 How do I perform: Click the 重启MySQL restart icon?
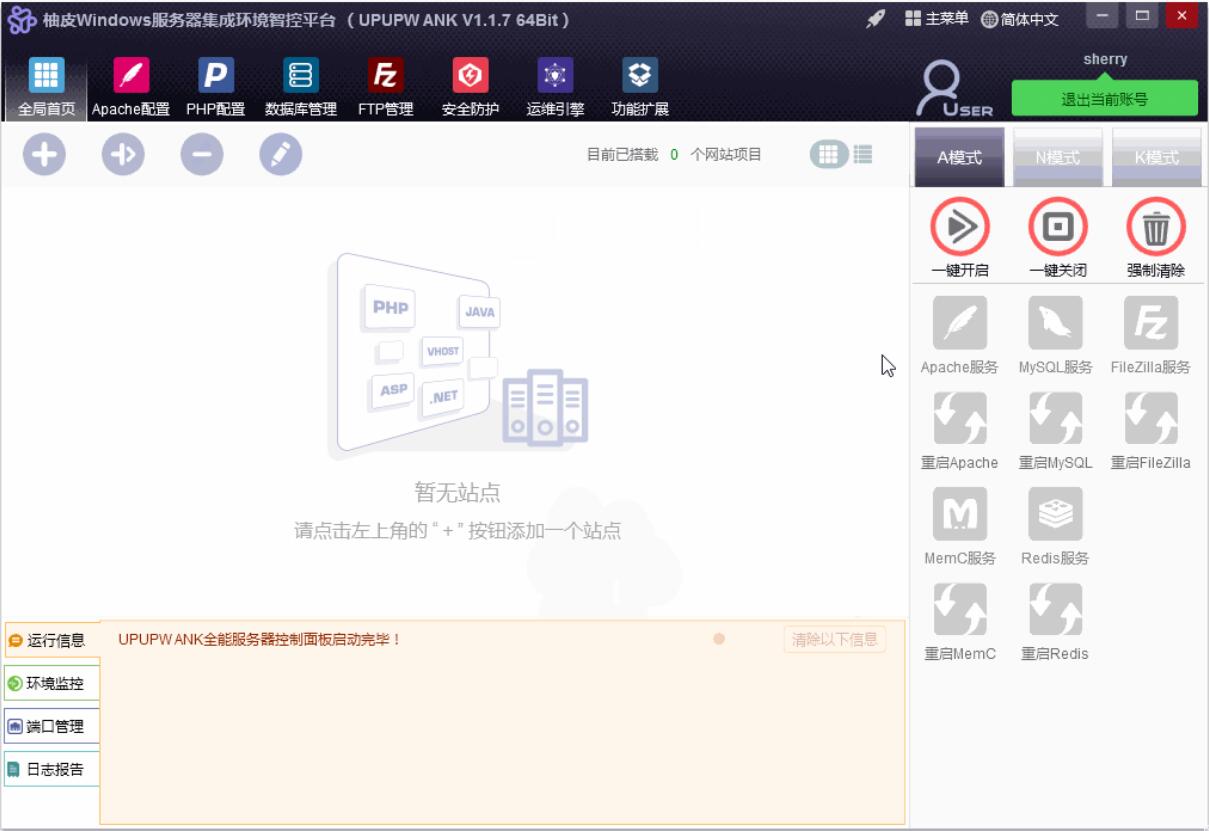point(1056,418)
